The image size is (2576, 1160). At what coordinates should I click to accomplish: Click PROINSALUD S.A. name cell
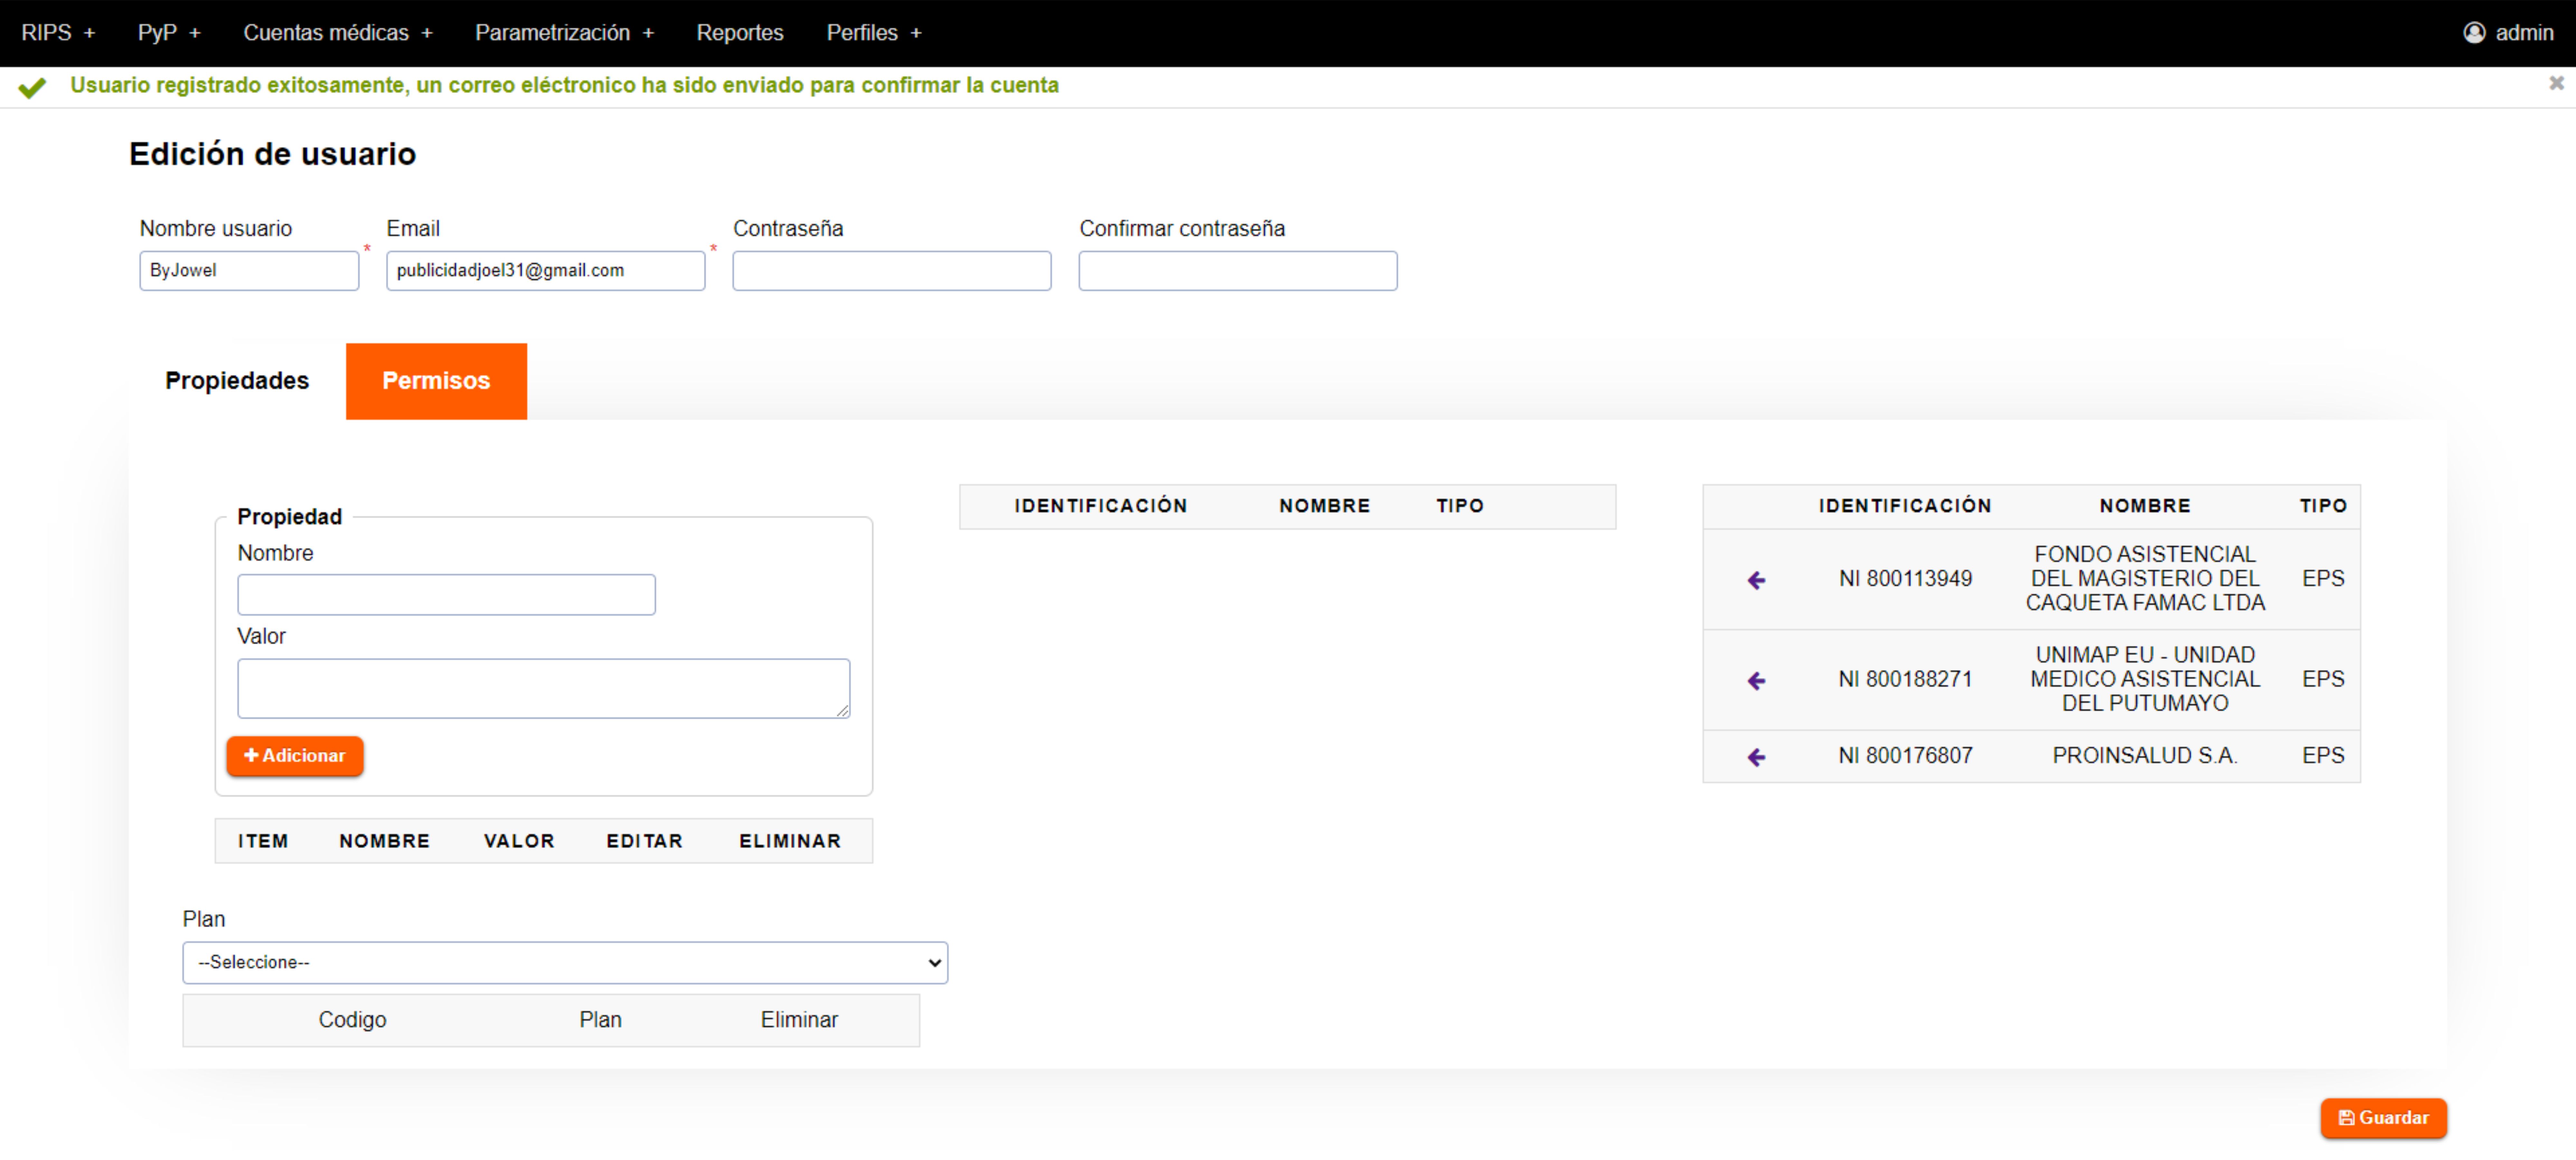2145,756
